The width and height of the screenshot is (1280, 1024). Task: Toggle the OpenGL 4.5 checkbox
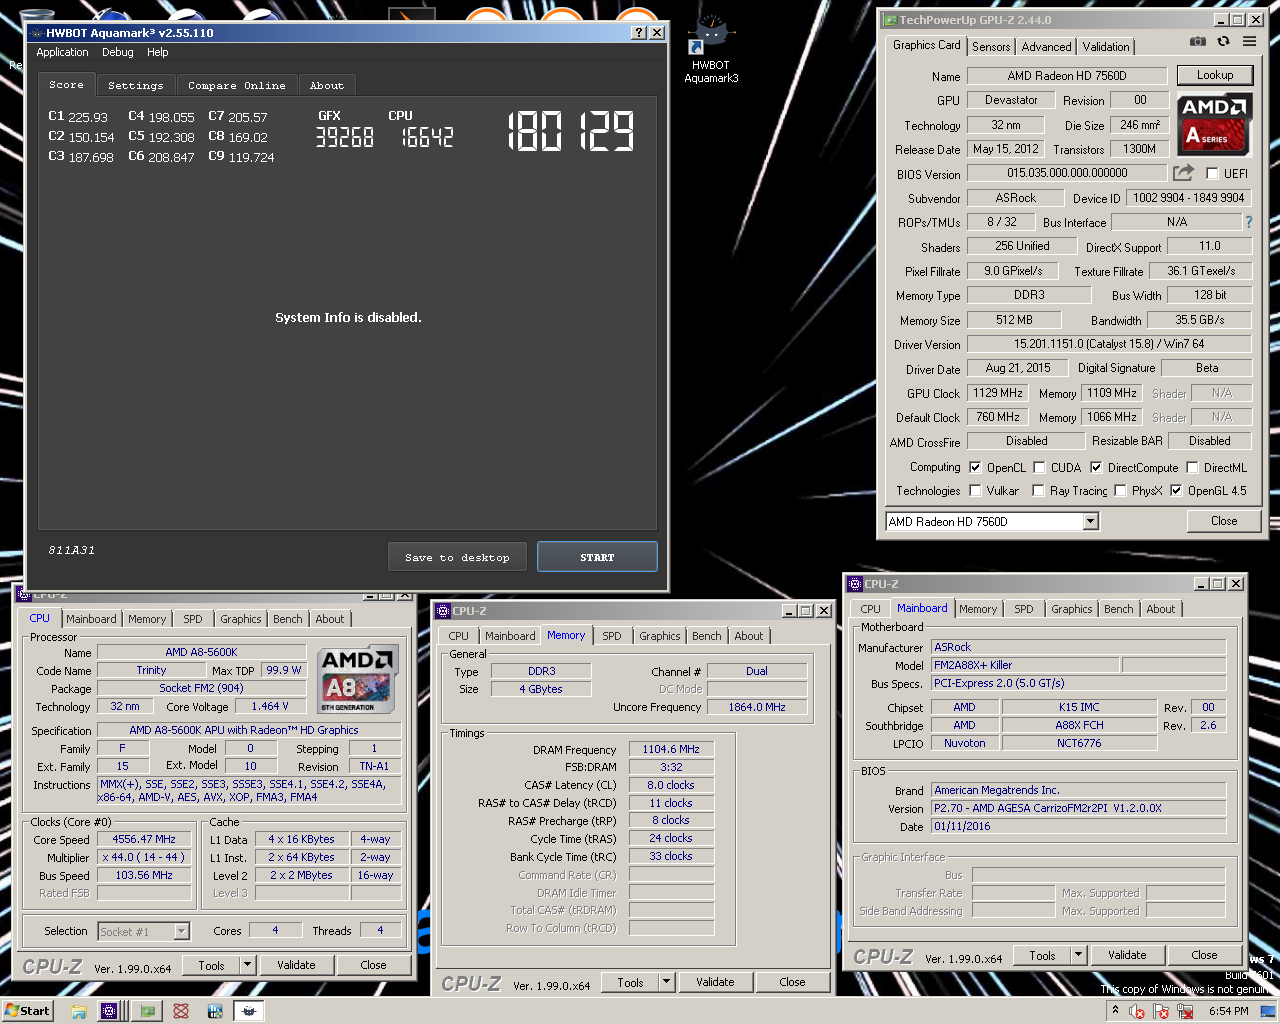1176,490
